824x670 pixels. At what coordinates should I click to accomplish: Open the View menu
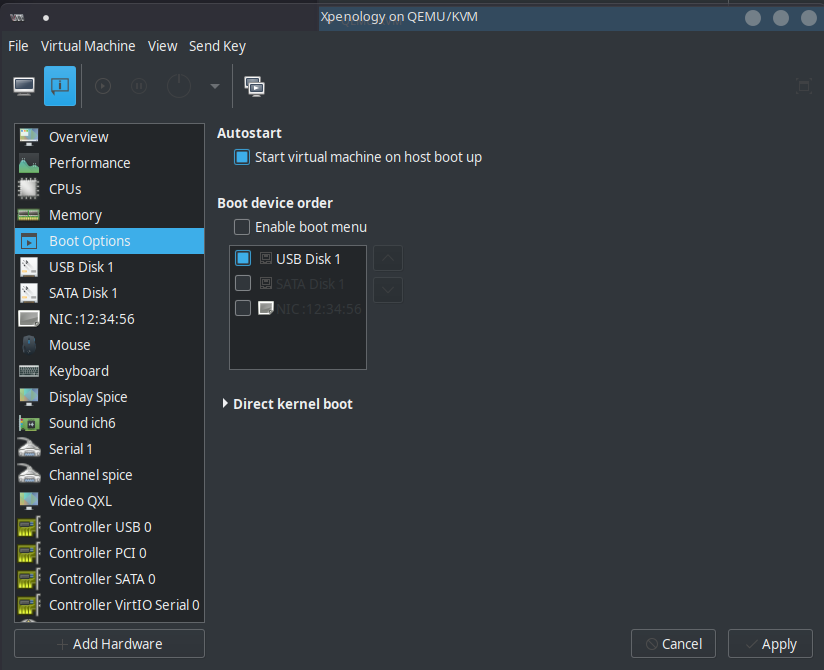(x=162, y=46)
